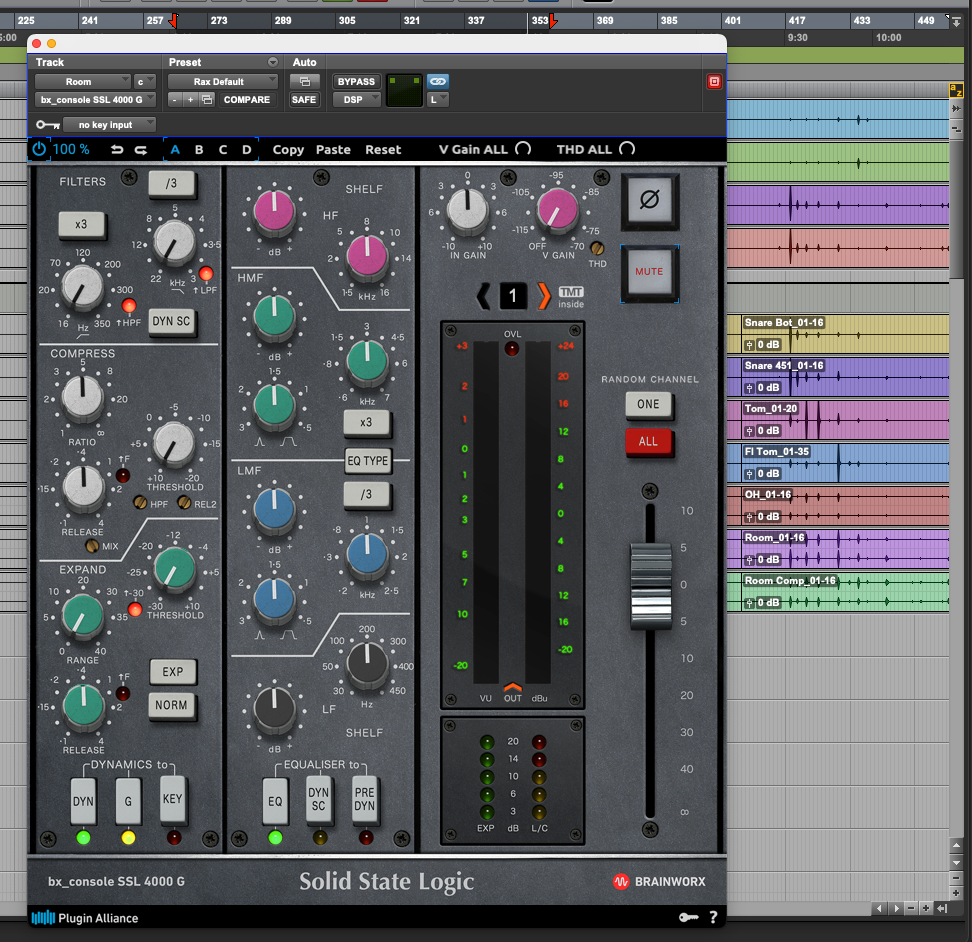The height and width of the screenshot is (942, 972).
Task: Open the Rax Default preset dropdown
Action: 223,82
